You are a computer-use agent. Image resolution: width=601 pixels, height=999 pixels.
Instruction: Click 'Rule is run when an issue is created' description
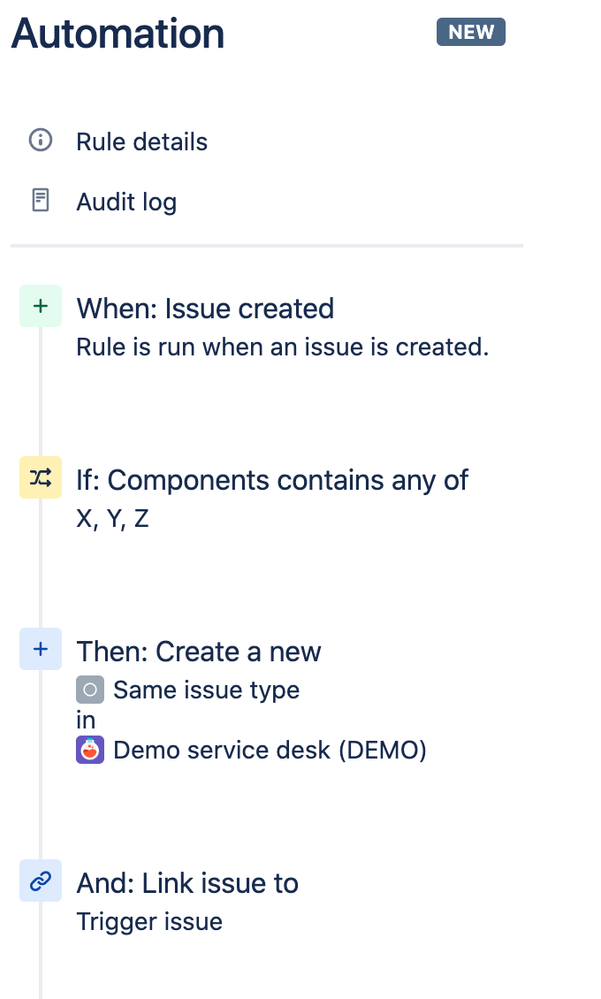(x=282, y=347)
